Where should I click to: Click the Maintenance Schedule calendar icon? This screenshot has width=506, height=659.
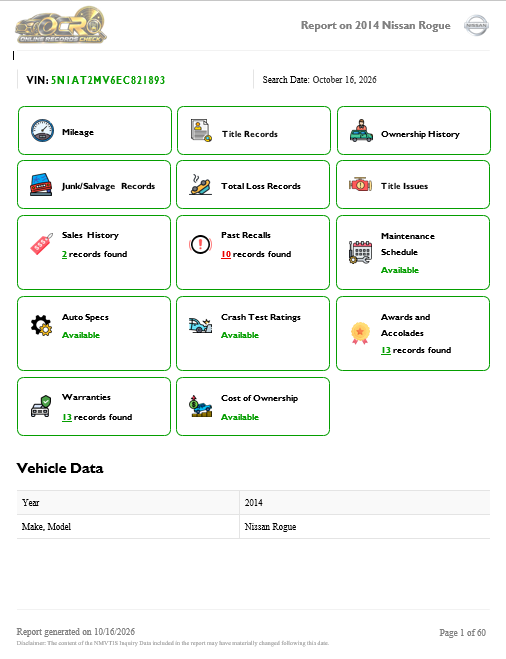[x=360, y=252]
